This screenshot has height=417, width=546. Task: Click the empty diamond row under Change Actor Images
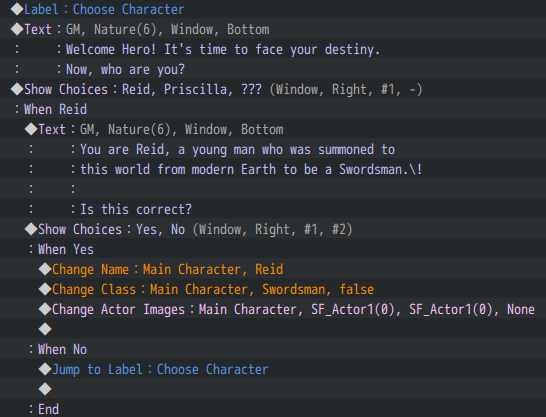pos(273,329)
